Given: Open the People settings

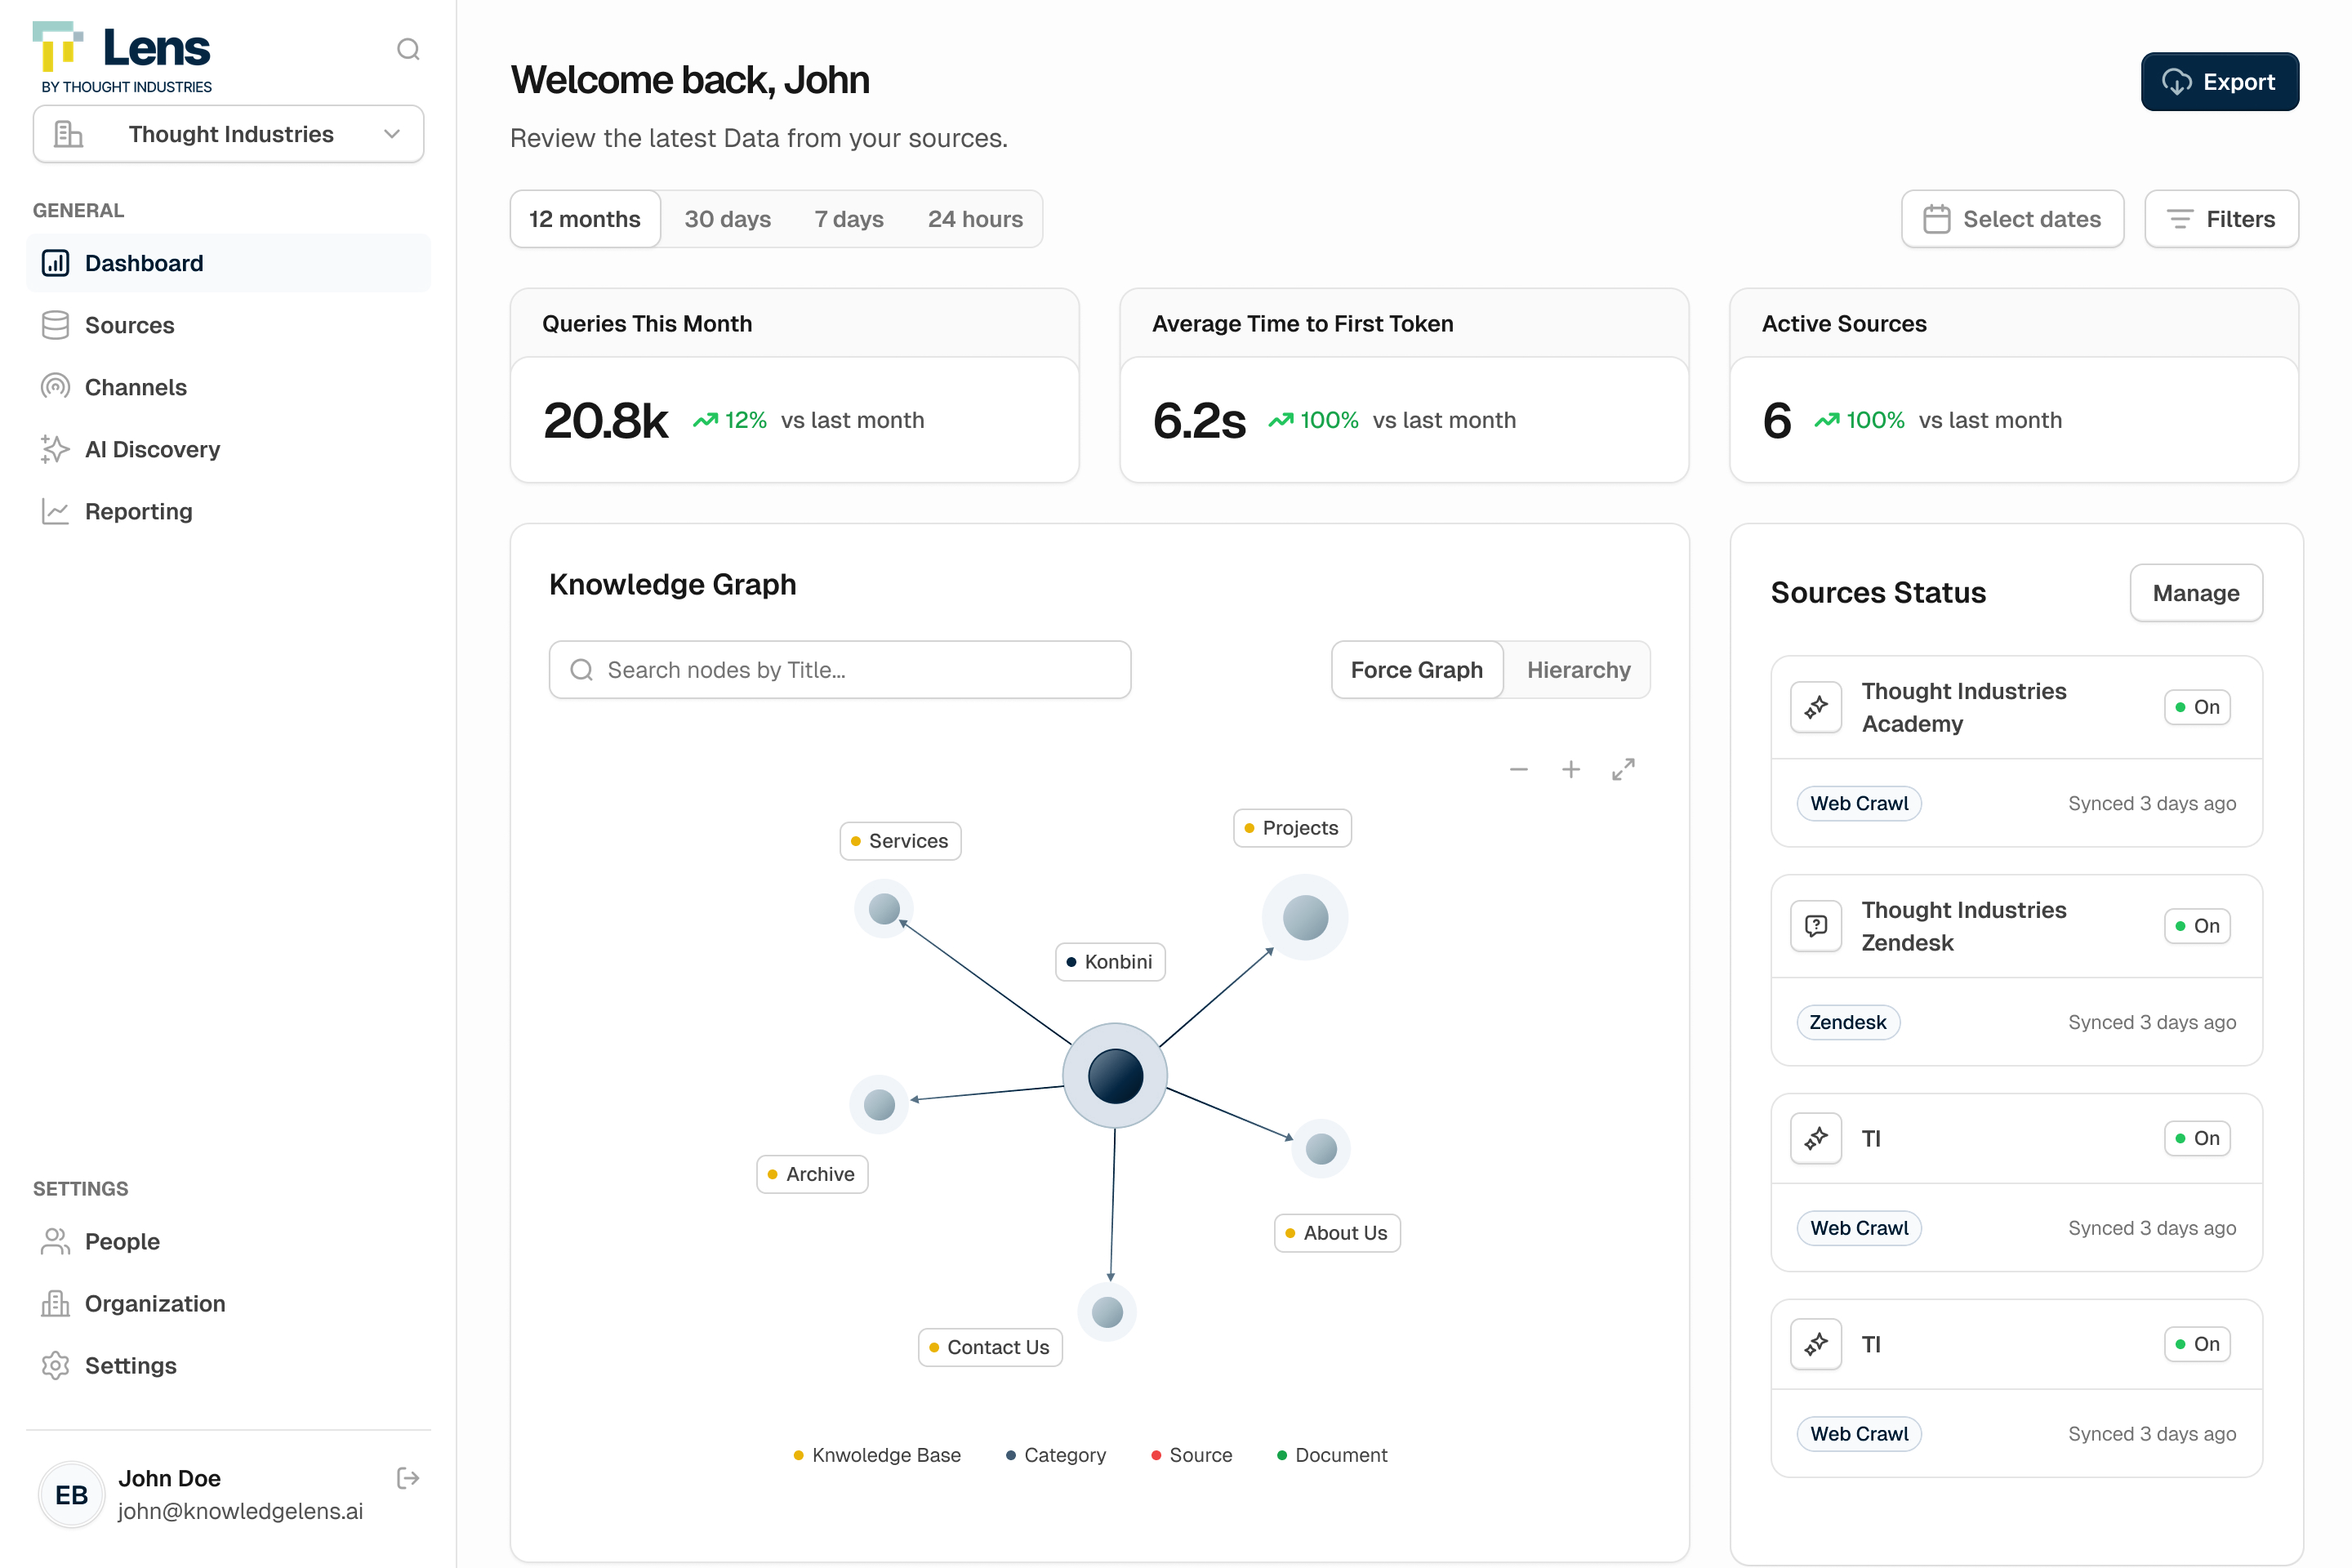Looking at the screenshot, I should click(228, 1241).
